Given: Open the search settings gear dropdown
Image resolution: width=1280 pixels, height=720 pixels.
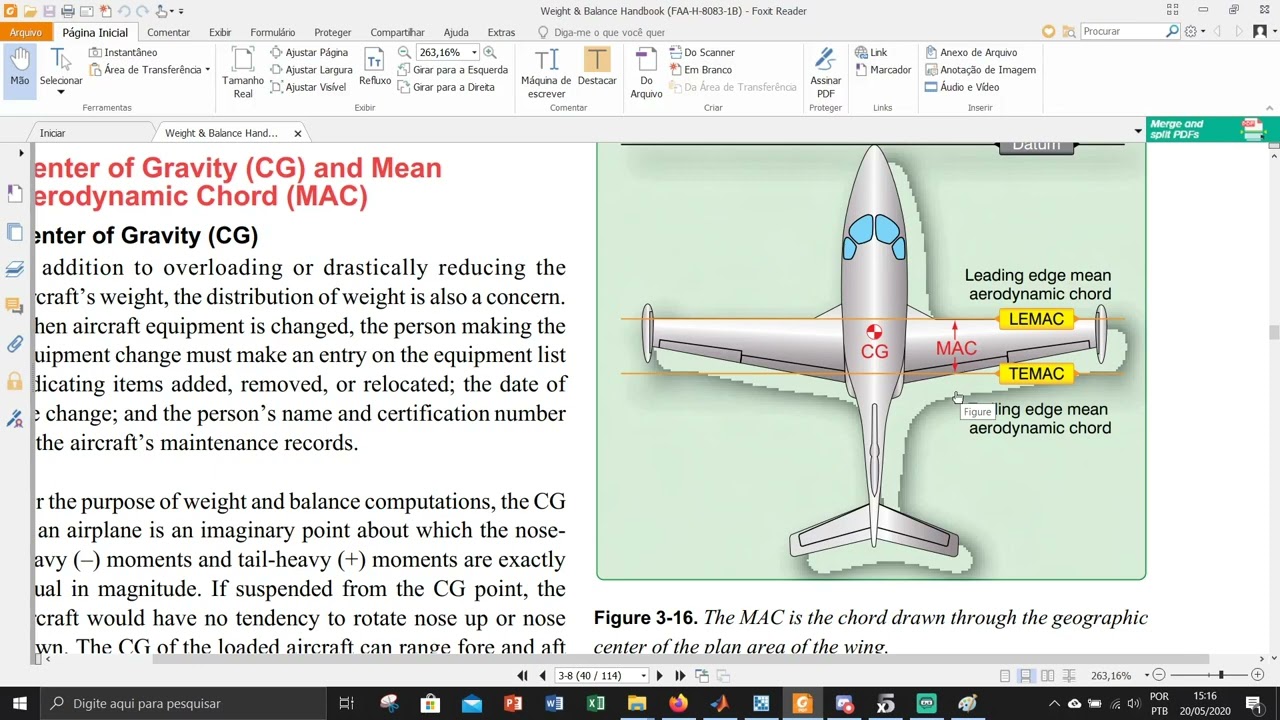Looking at the screenshot, I should [1194, 31].
